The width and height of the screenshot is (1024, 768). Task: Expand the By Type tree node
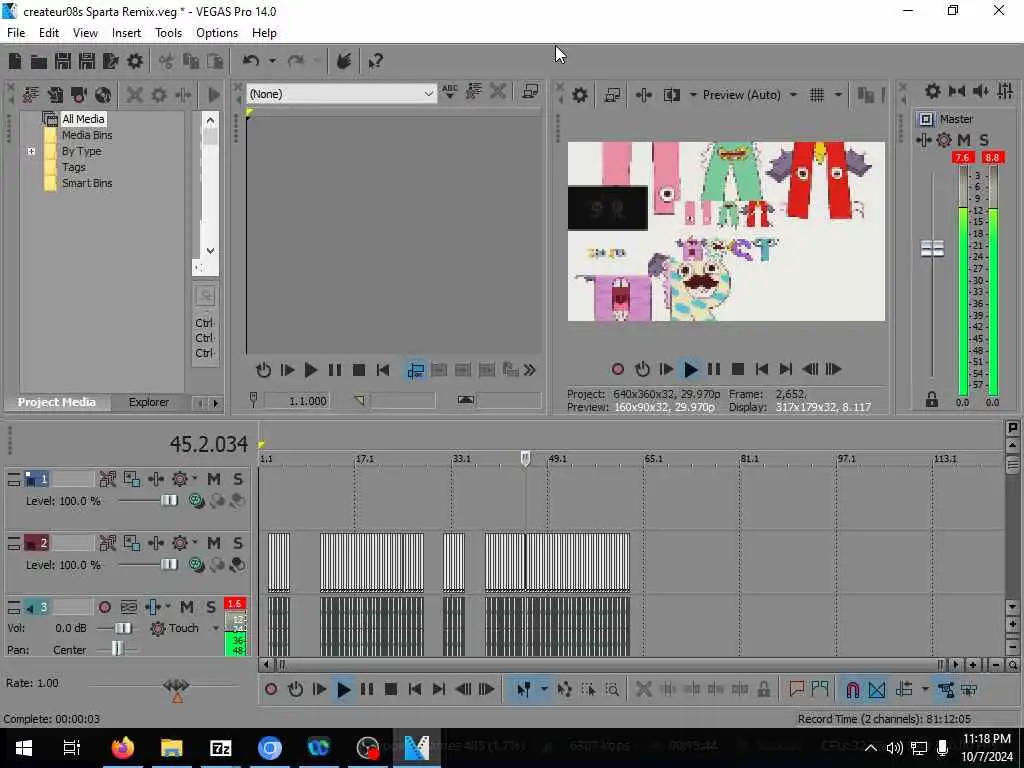tap(31, 151)
